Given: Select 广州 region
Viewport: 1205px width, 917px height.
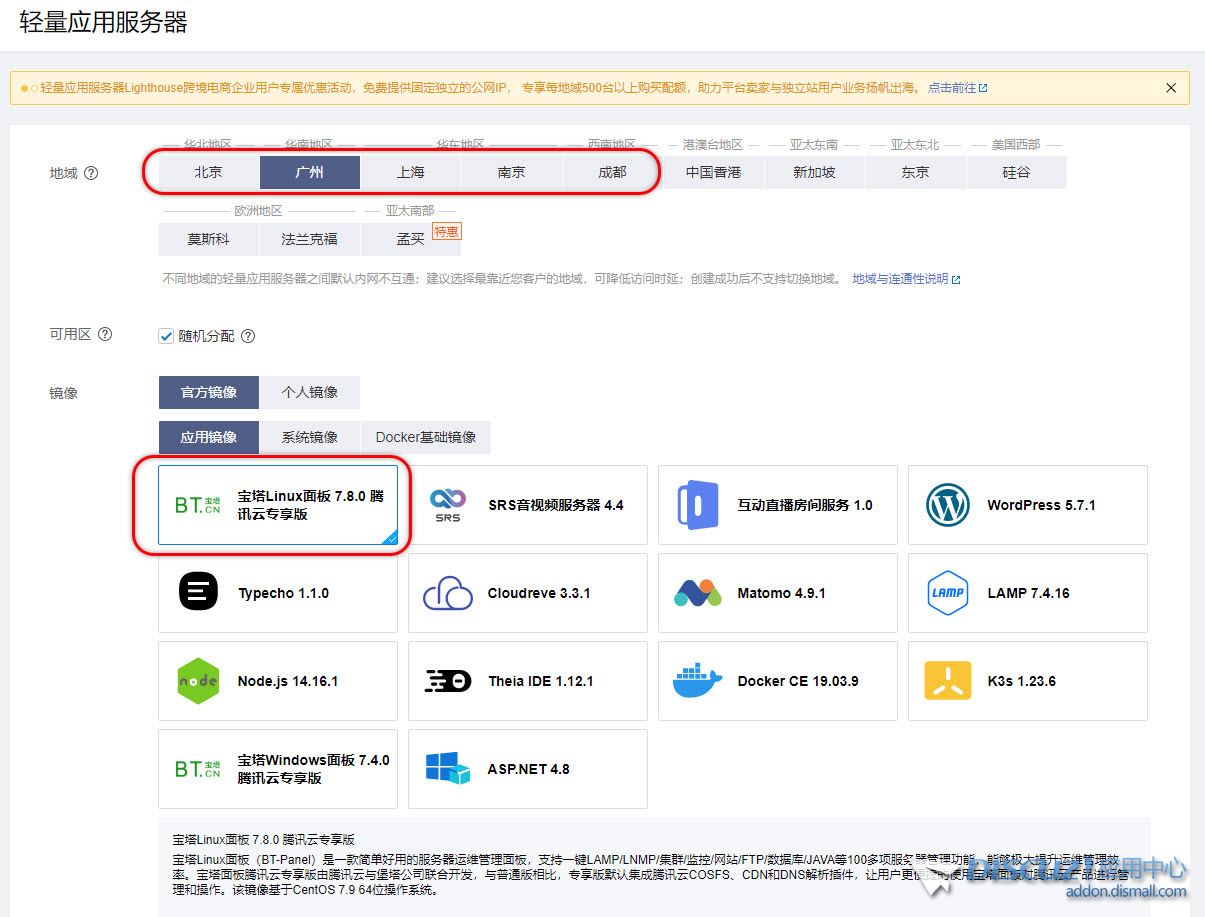Looking at the screenshot, I should point(310,172).
